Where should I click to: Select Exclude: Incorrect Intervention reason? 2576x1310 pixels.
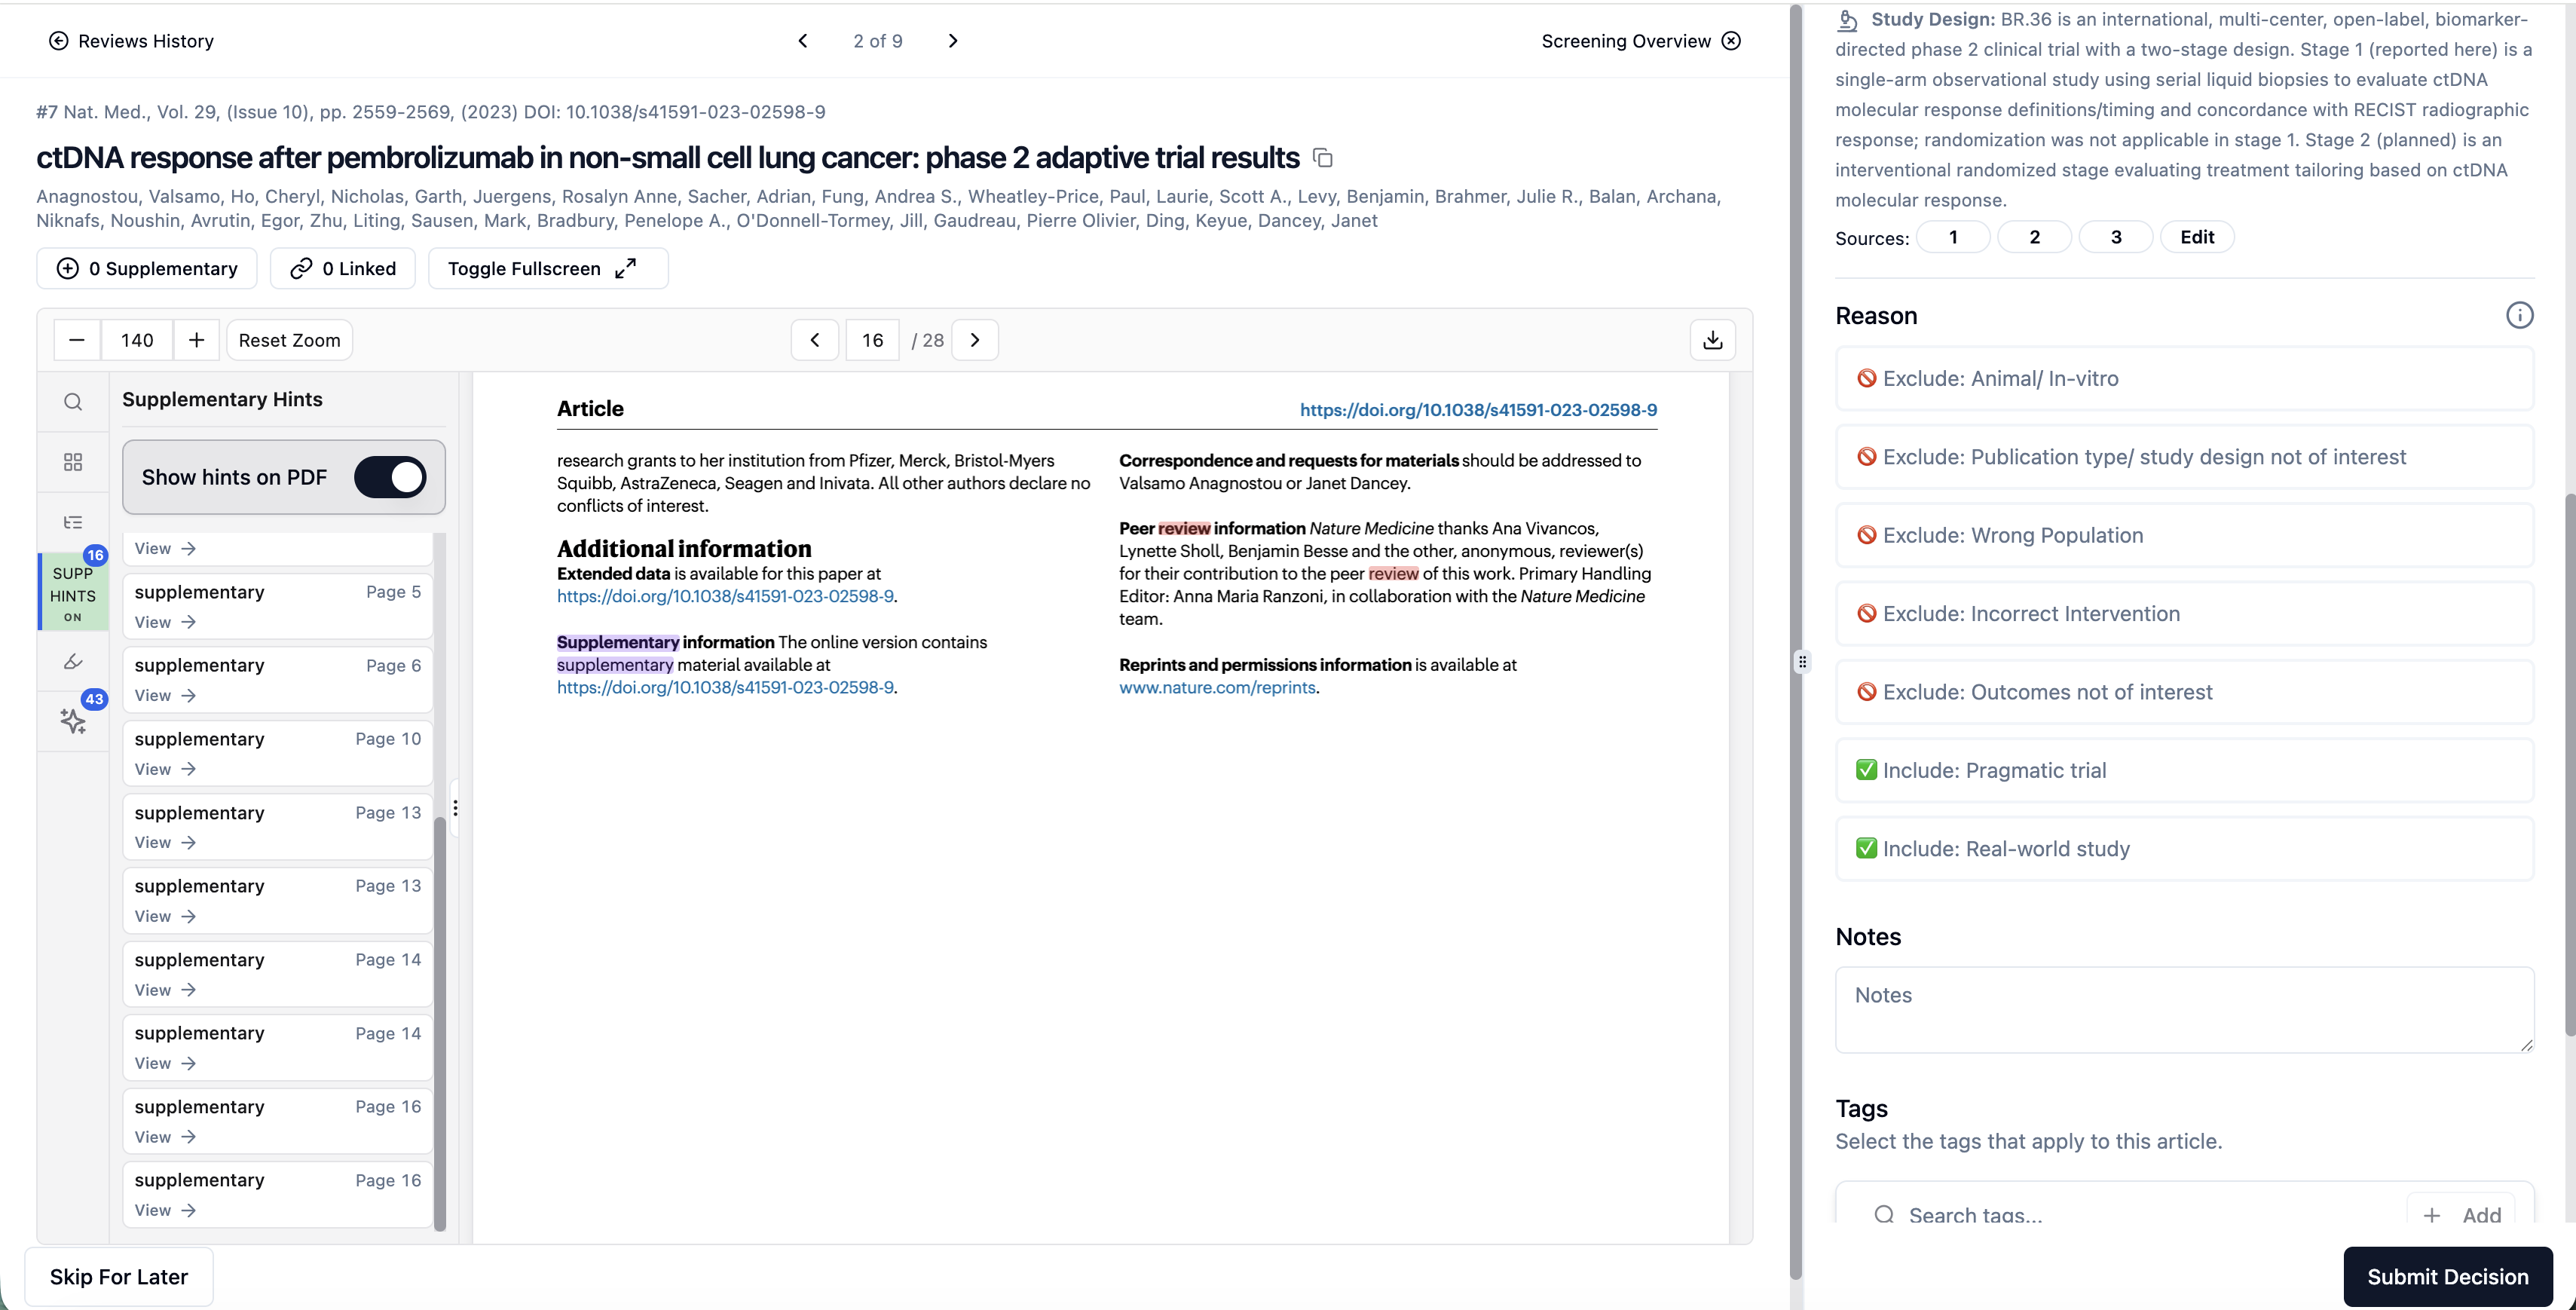tap(2184, 614)
